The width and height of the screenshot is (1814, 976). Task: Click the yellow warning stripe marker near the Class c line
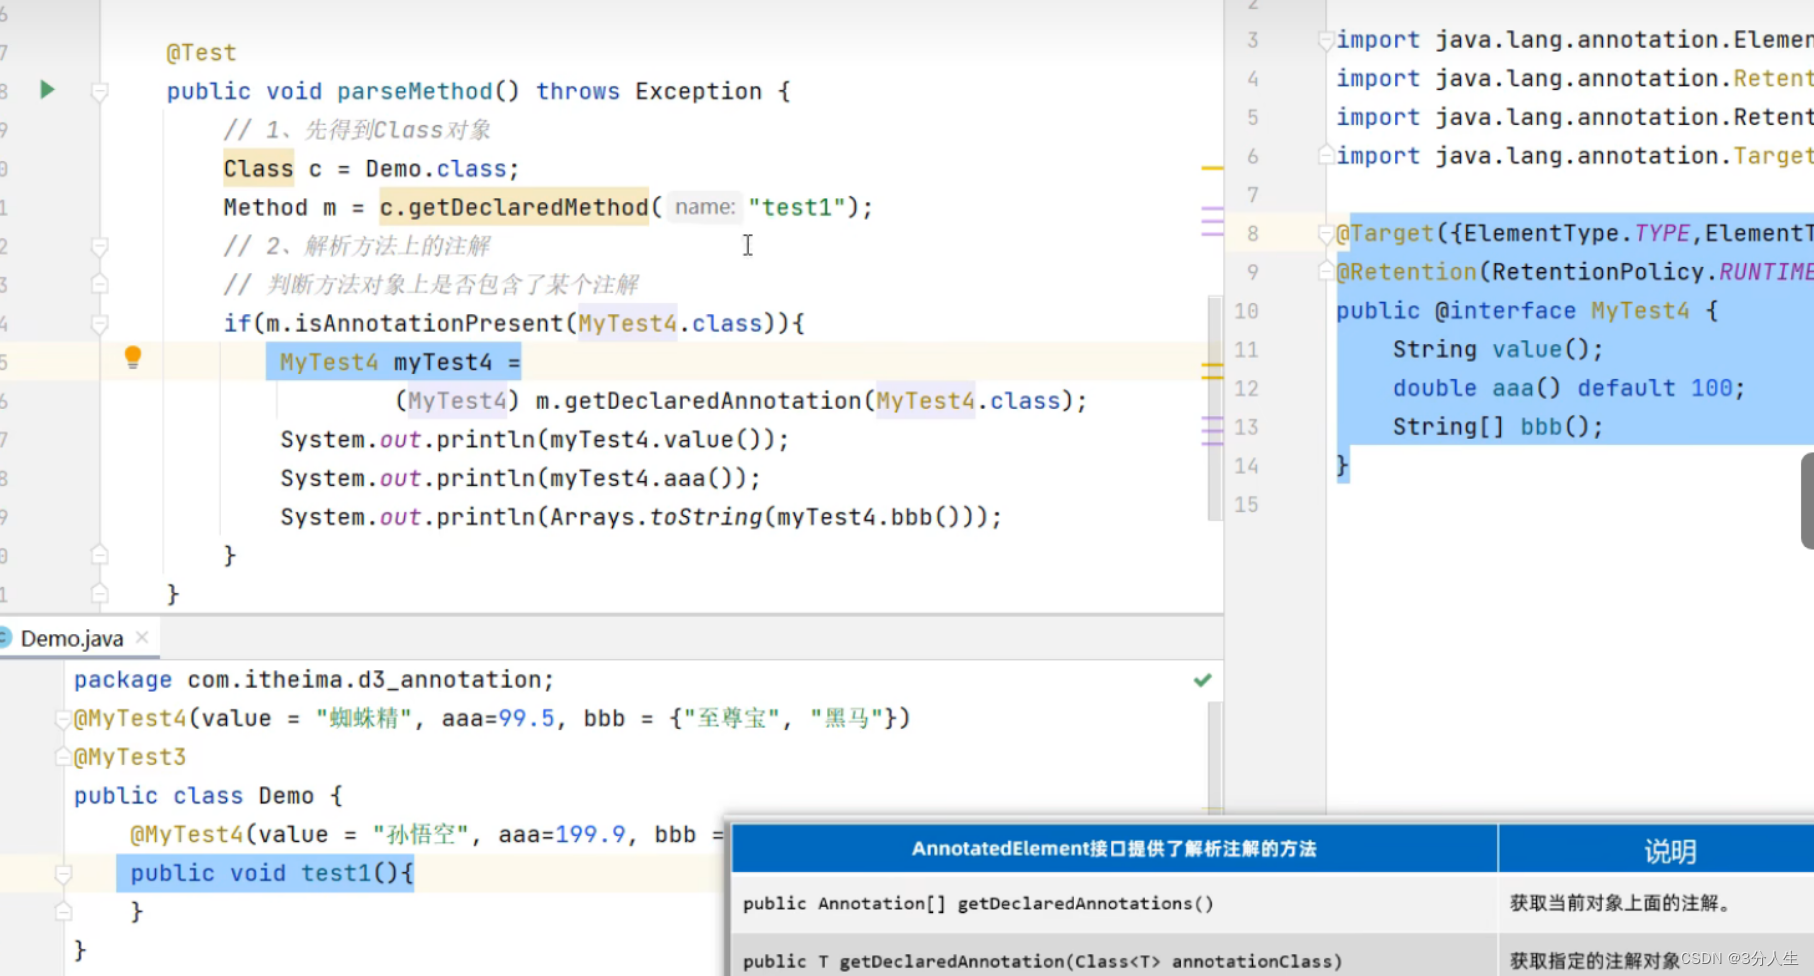pyautogui.click(x=1212, y=168)
